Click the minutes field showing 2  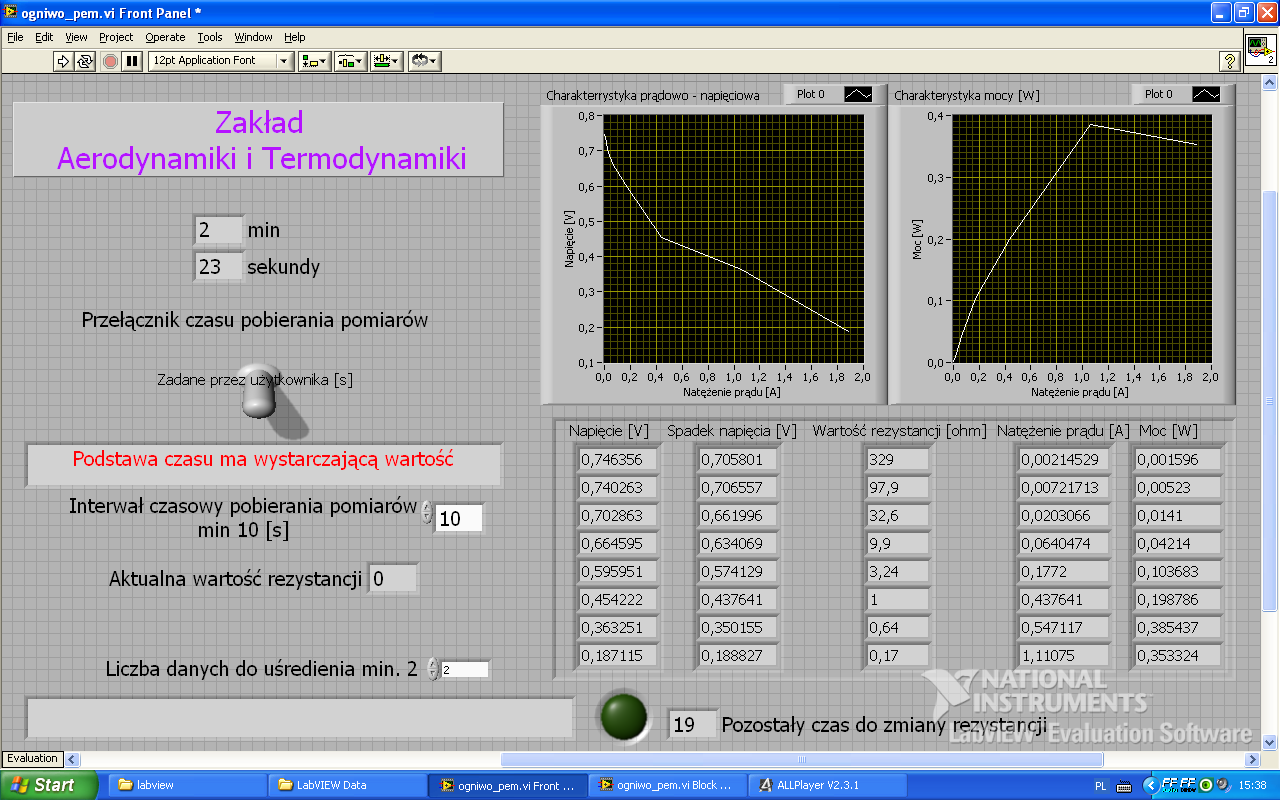[218, 230]
